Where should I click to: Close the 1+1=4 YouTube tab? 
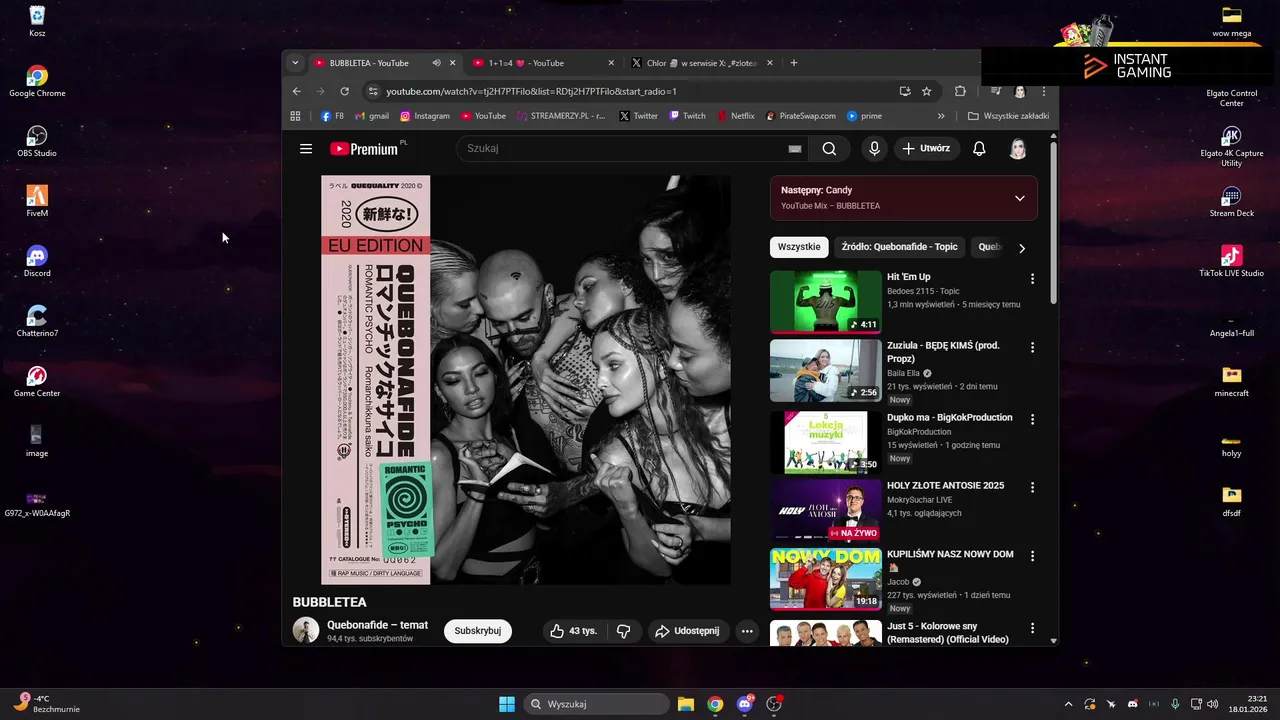pyautogui.click(x=611, y=63)
